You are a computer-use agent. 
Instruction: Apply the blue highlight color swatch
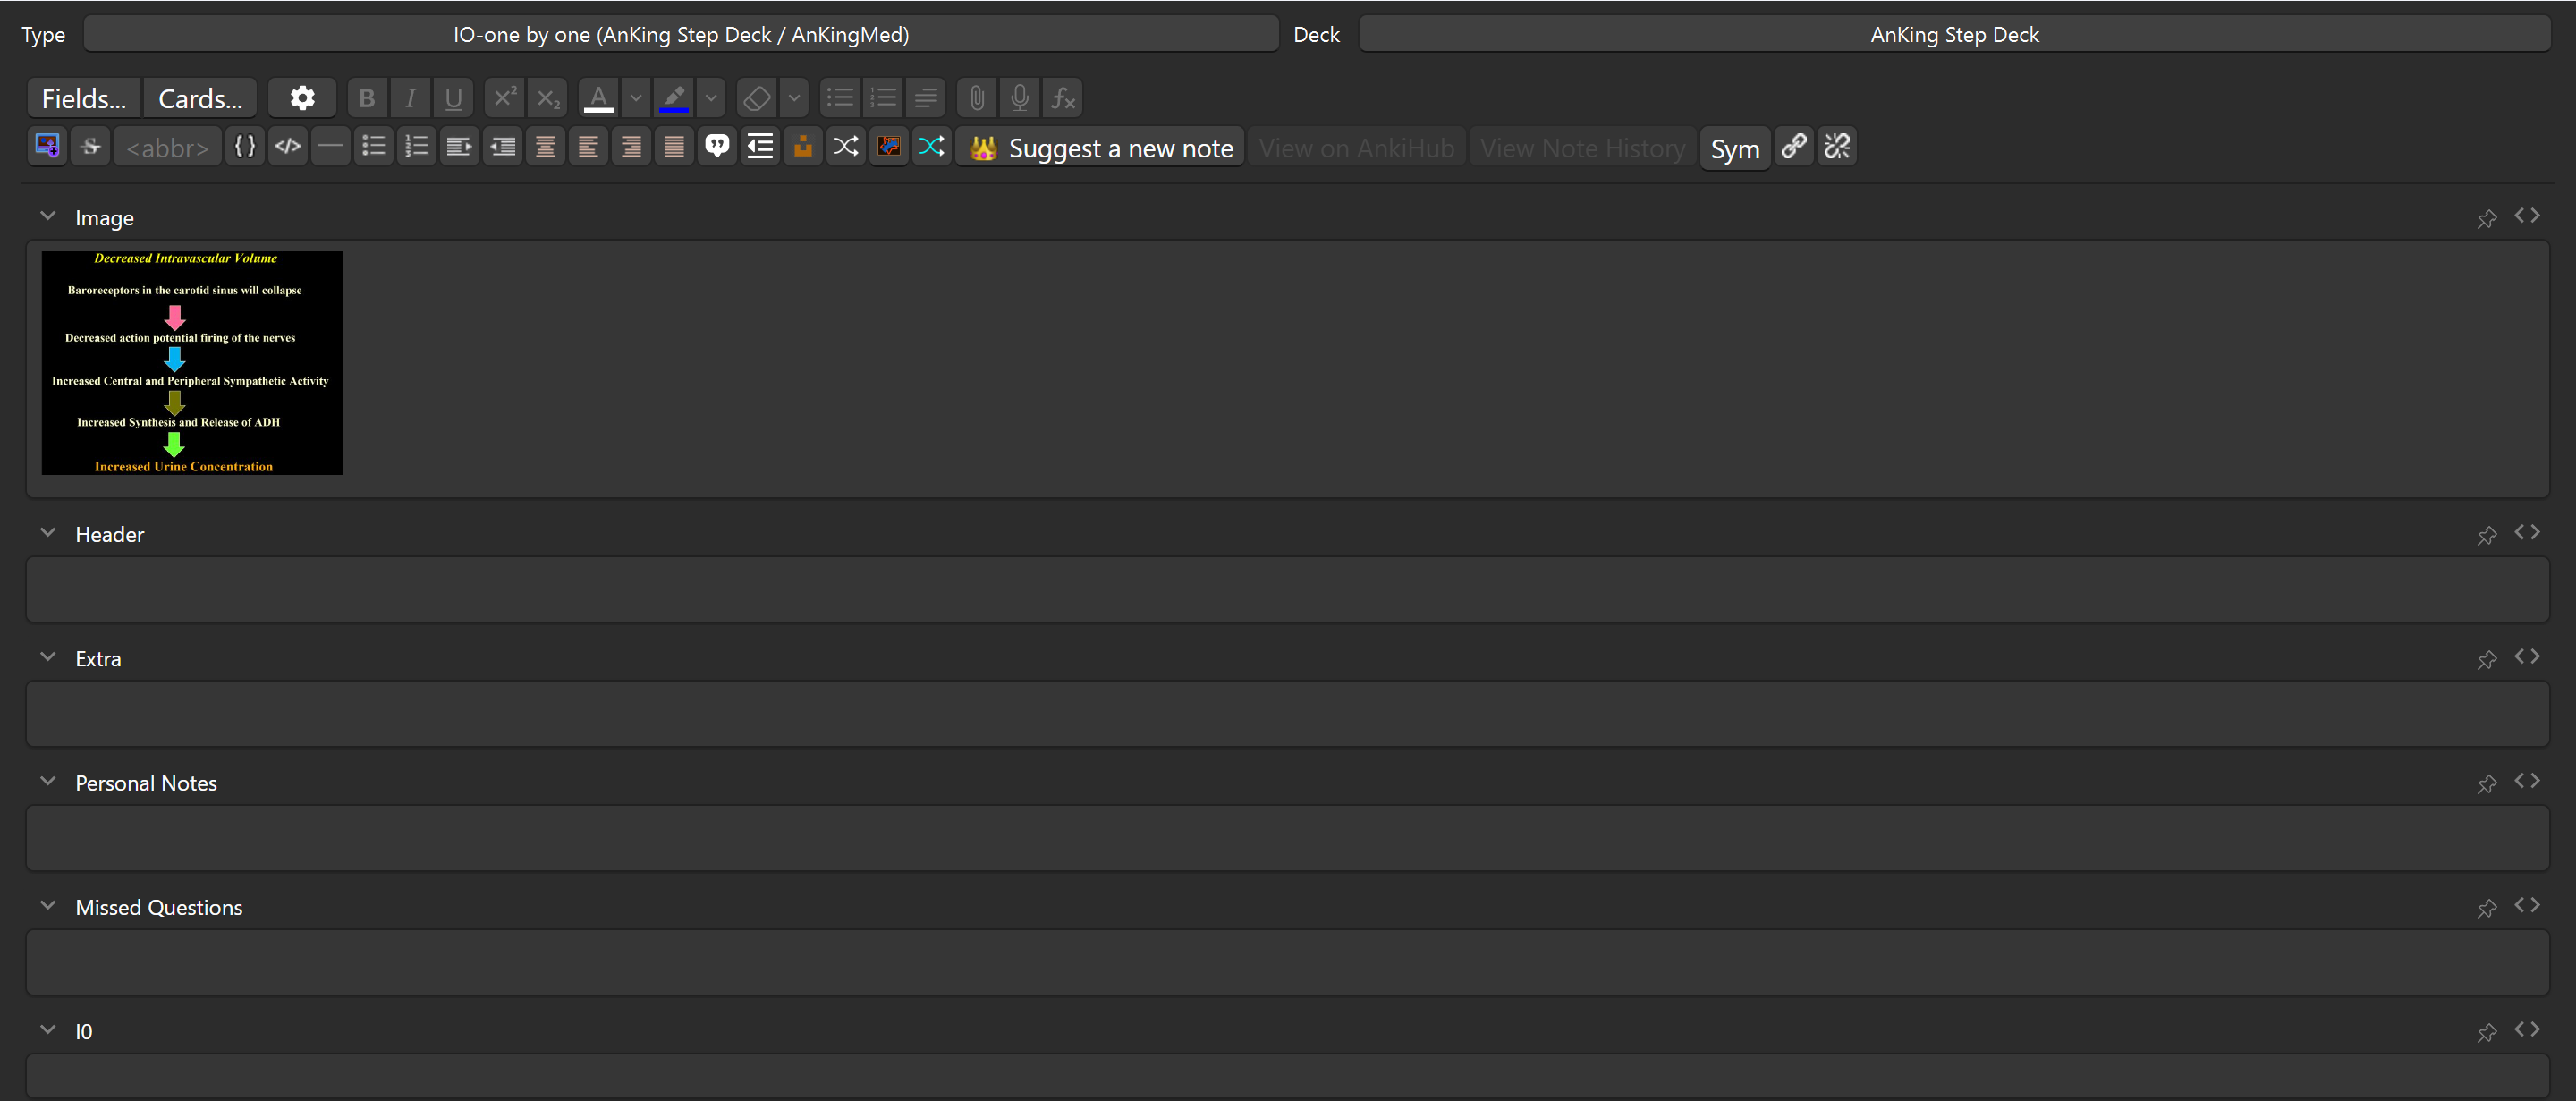674,98
